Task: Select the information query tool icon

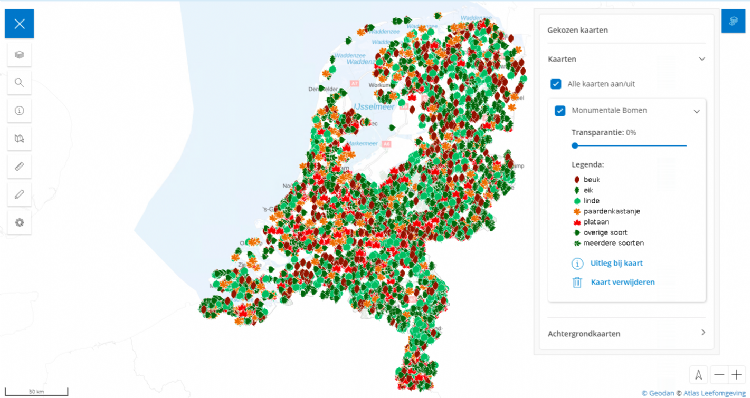Action: [x=19, y=111]
